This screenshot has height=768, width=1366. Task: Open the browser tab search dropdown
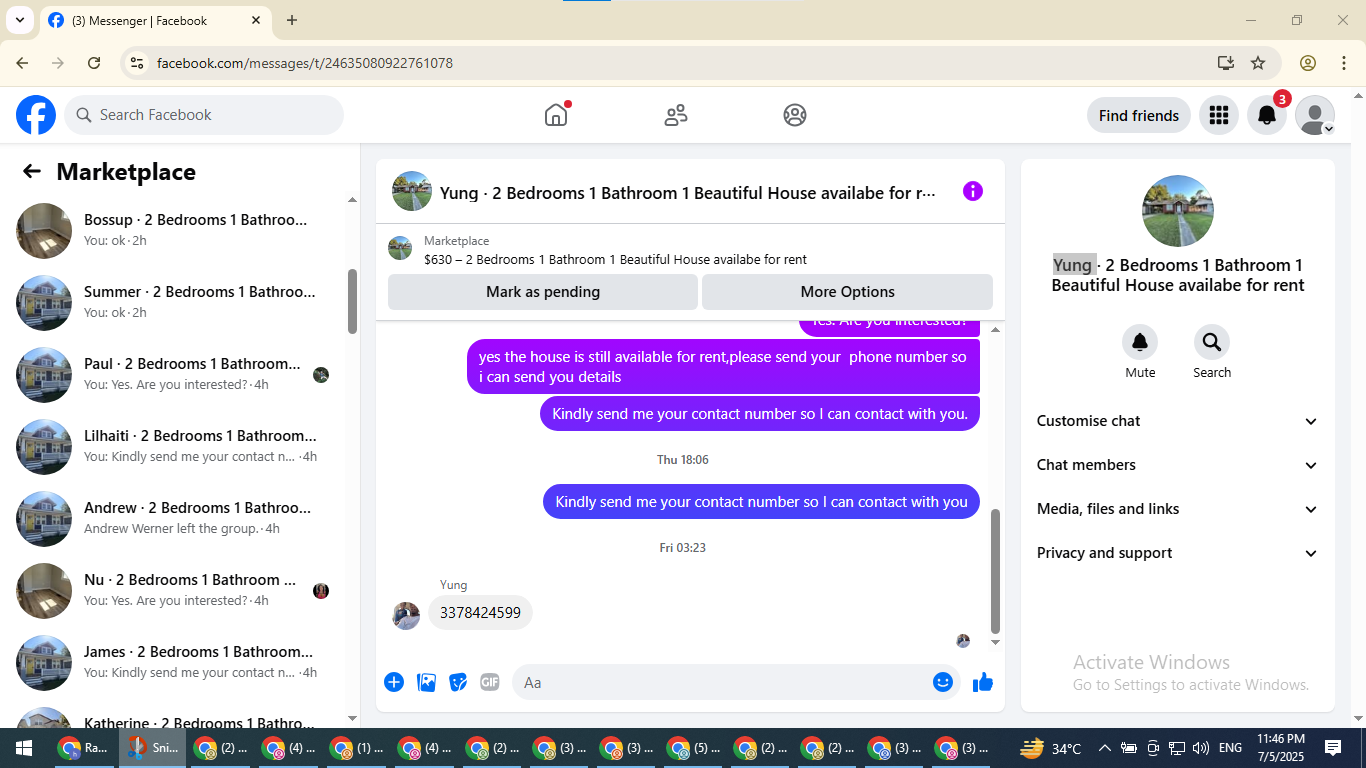point(20,20)
